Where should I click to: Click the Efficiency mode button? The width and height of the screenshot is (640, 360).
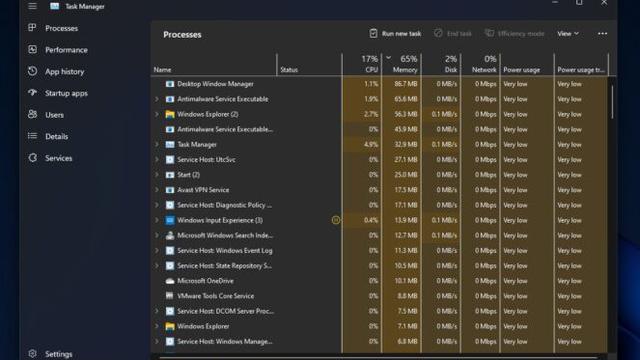tap(514, 33)
